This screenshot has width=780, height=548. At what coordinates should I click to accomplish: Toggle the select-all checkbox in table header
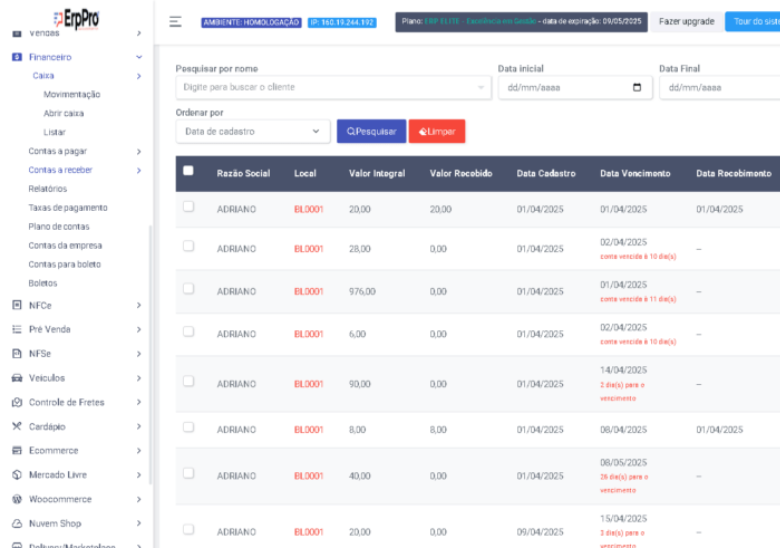[x=188, y=171]
